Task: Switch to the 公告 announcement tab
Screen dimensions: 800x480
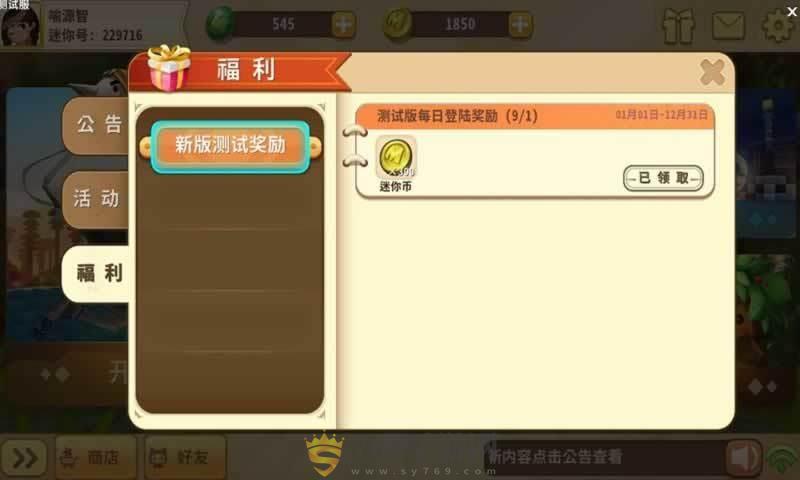Action: coord(97,125)
